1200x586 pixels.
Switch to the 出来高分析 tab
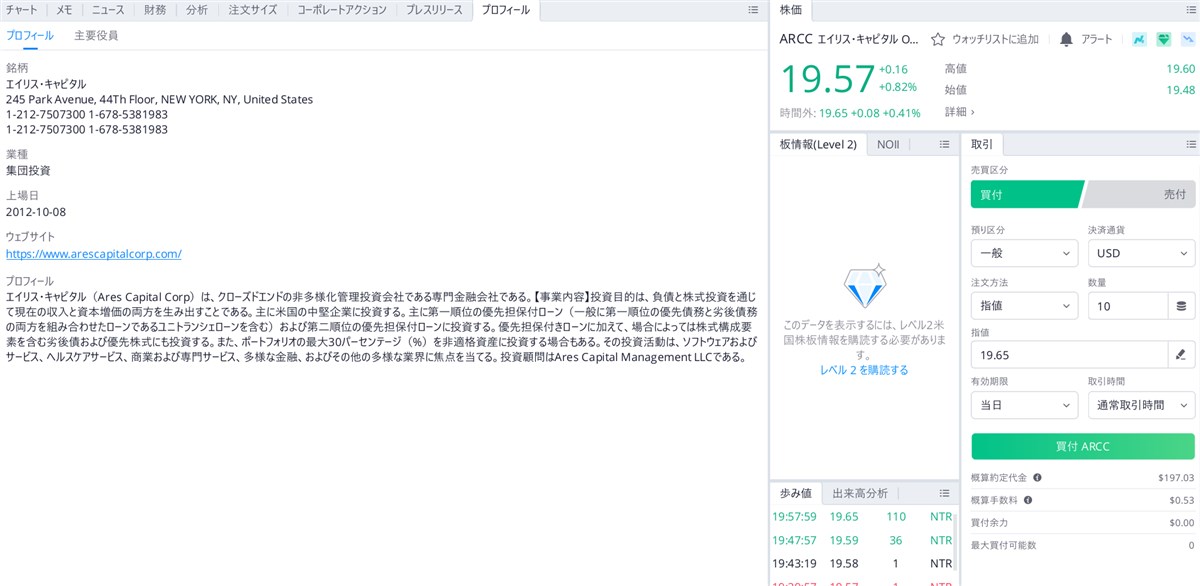pos(860,493)
